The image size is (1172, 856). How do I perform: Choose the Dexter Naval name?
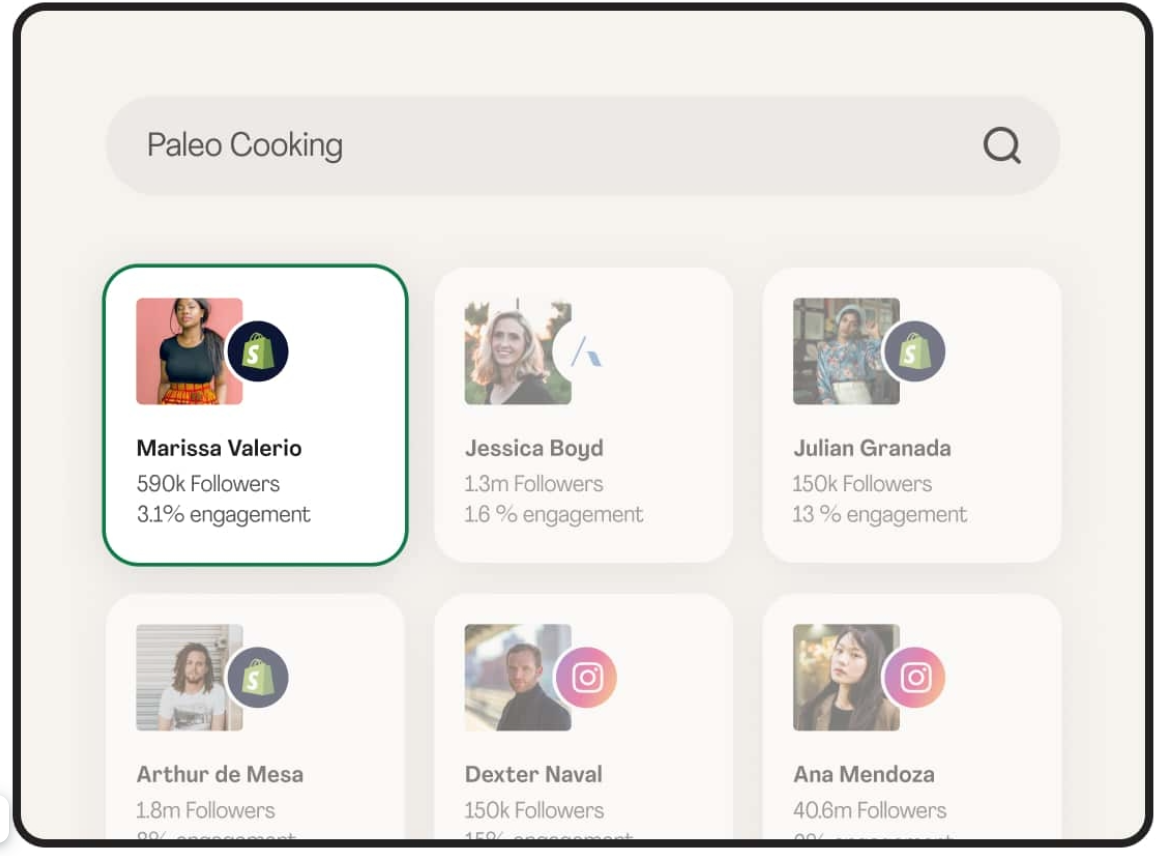533,774
